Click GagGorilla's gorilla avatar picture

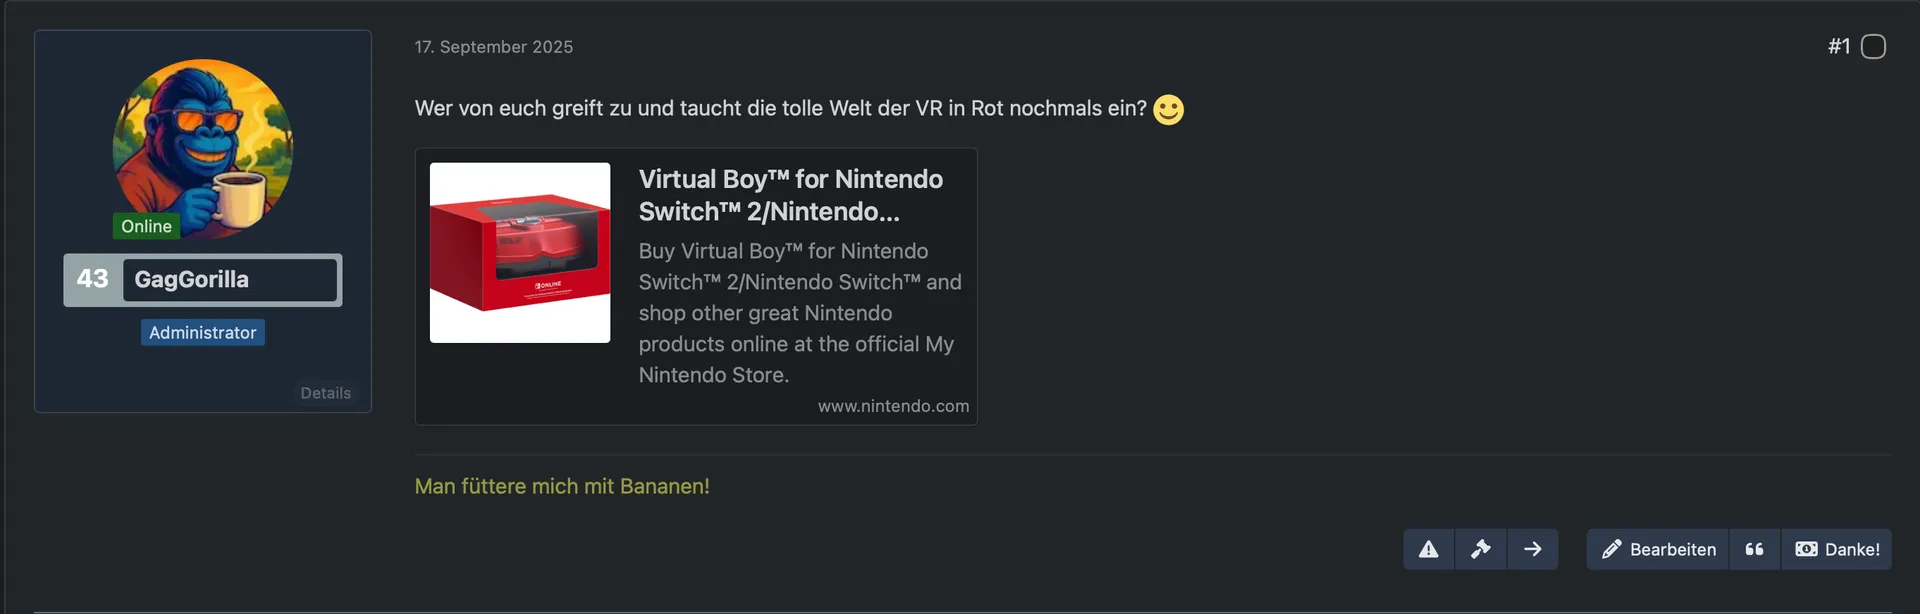(x=203, y=140)
